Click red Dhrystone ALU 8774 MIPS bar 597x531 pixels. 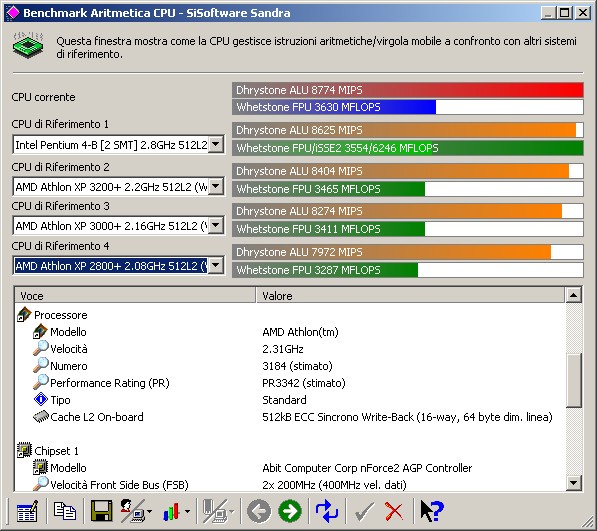point(408,90)
